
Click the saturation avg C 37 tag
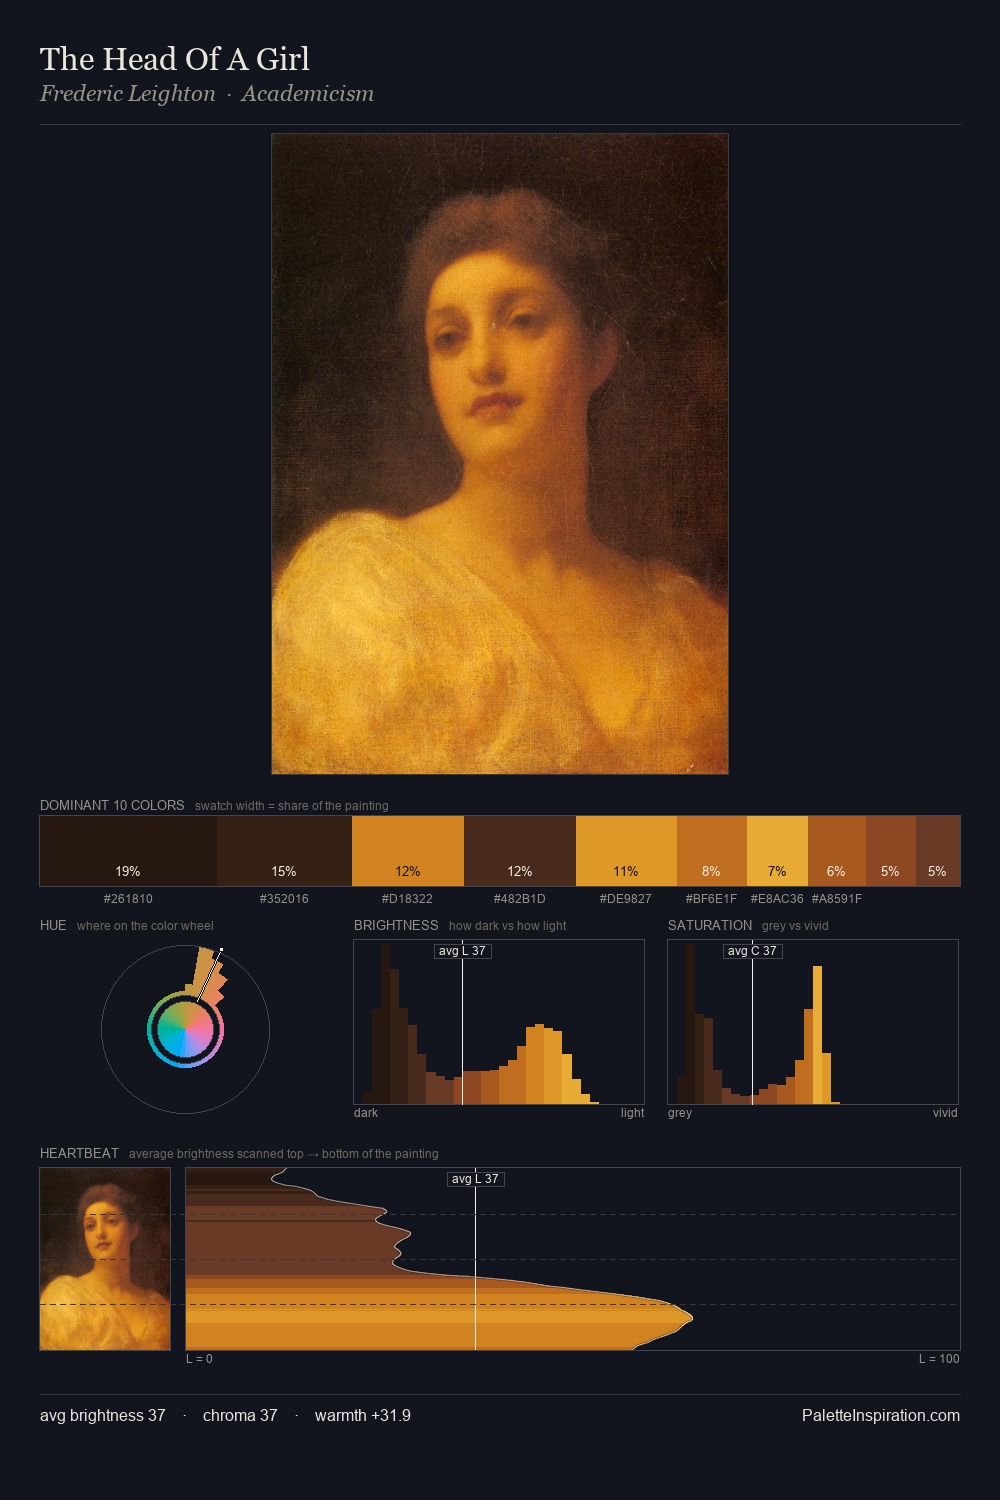752,951
